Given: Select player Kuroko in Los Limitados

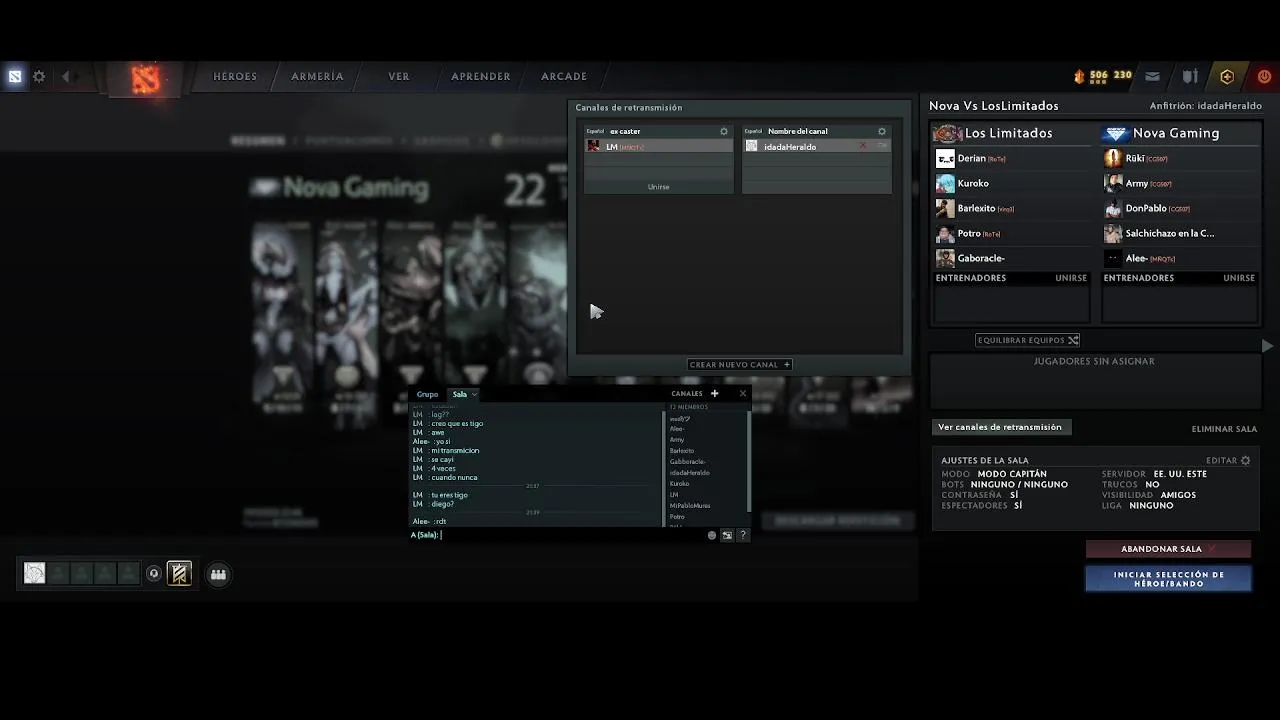Looking at the screenshot, I should (1012, 183).
